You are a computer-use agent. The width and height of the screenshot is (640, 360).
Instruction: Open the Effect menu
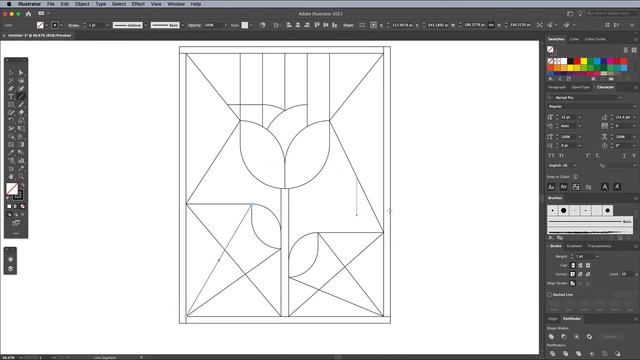pyautogui.click(x=138, y=4)
